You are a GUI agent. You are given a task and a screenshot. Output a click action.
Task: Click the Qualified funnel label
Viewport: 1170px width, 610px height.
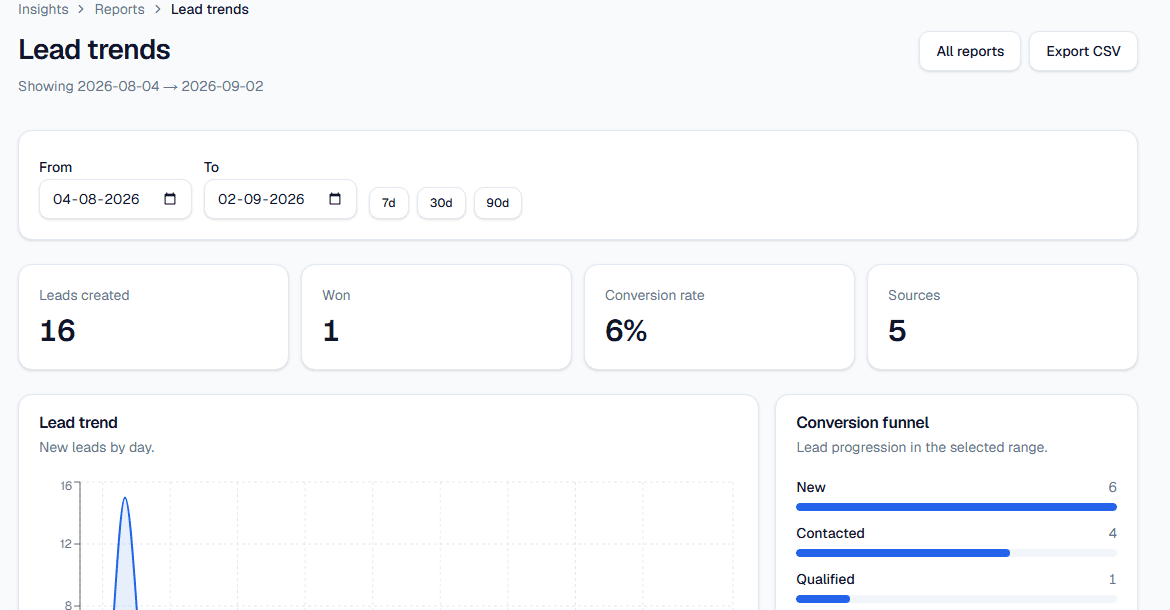[825, 579]
